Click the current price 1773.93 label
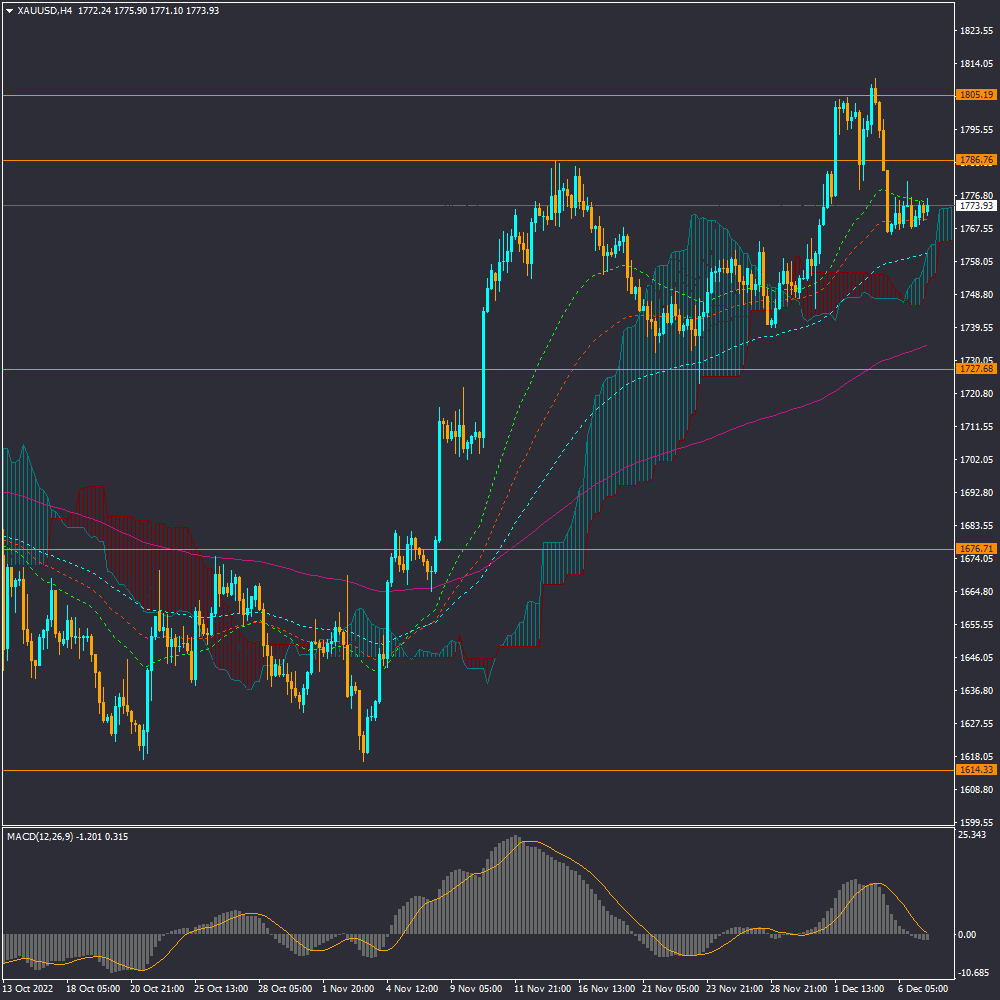Screen dimensions: 1000x1000 tap(975, 206)
